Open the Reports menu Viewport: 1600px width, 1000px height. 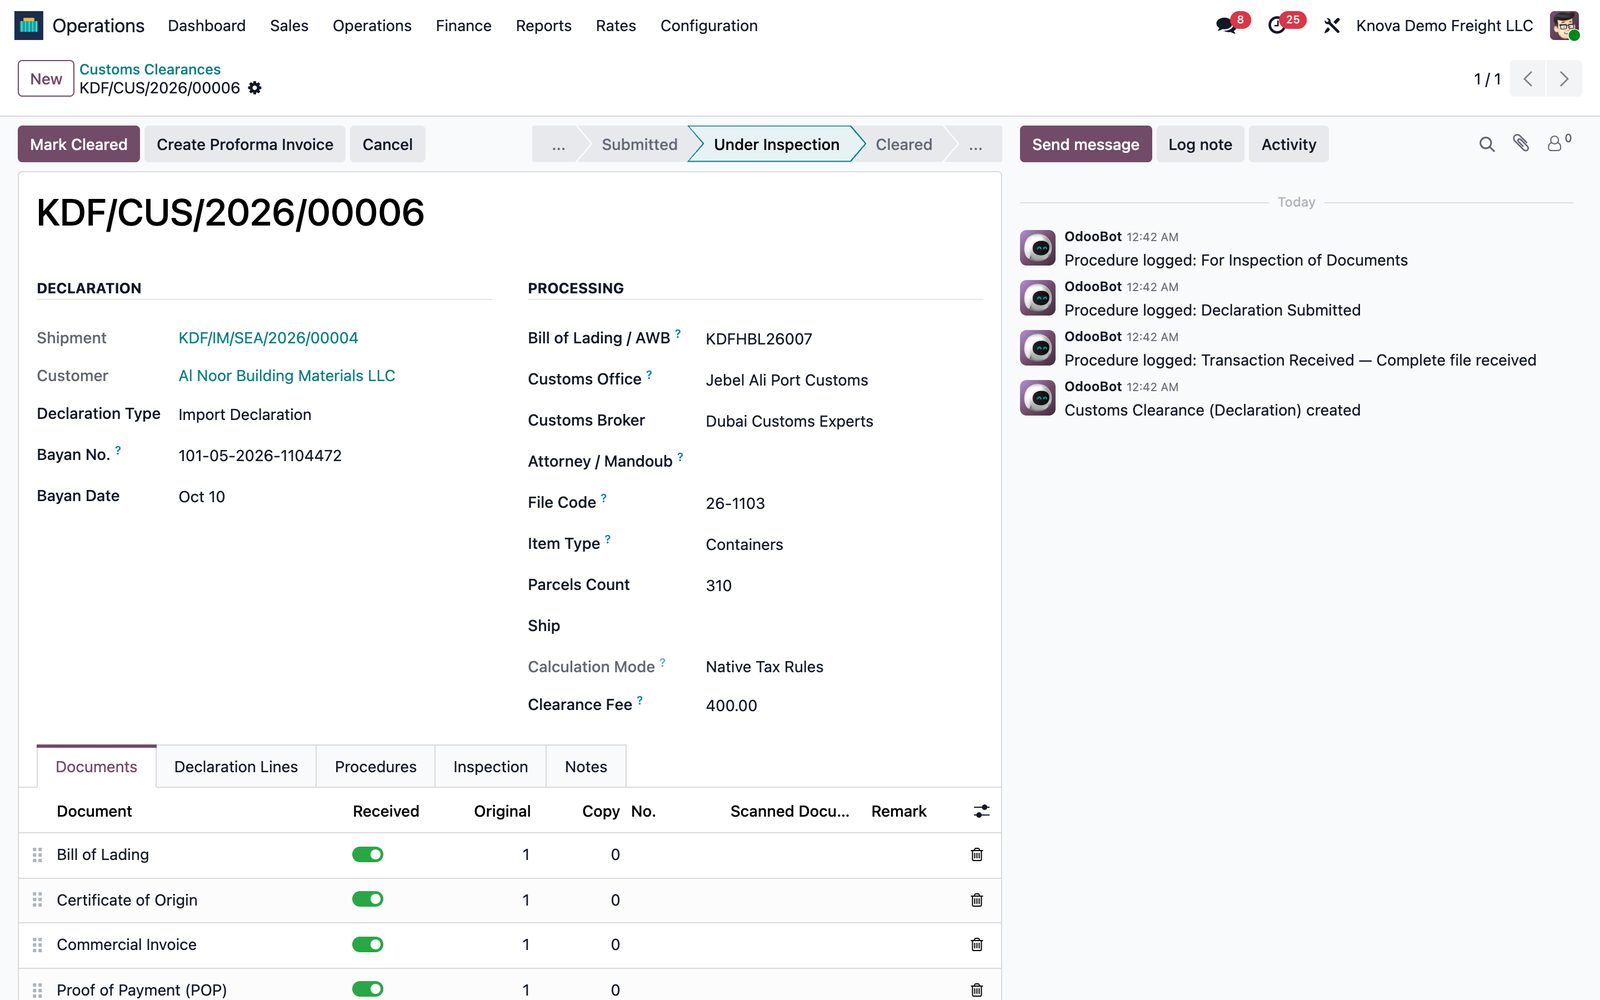543,26
